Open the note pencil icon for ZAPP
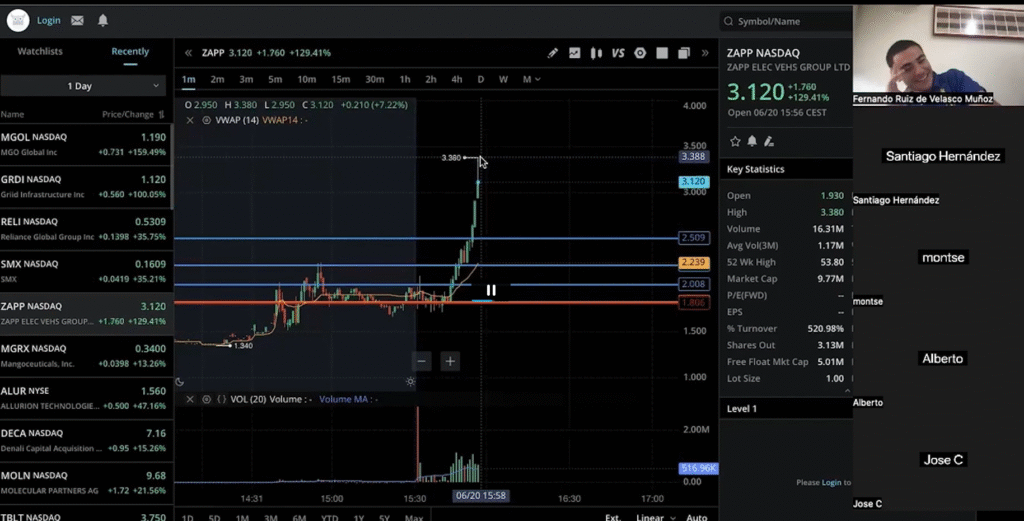1024x521 pixels. pyautogui.click(x=769, y=141)
